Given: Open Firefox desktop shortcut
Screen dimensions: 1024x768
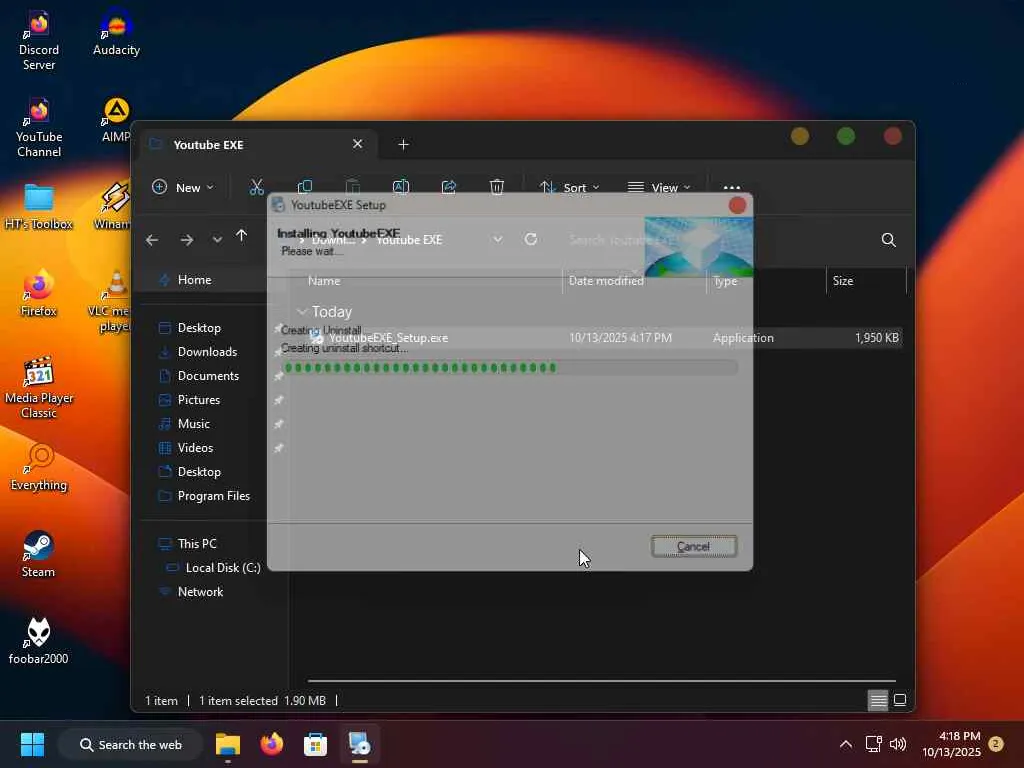Looking at the screenshot, I should pos(39,294).
